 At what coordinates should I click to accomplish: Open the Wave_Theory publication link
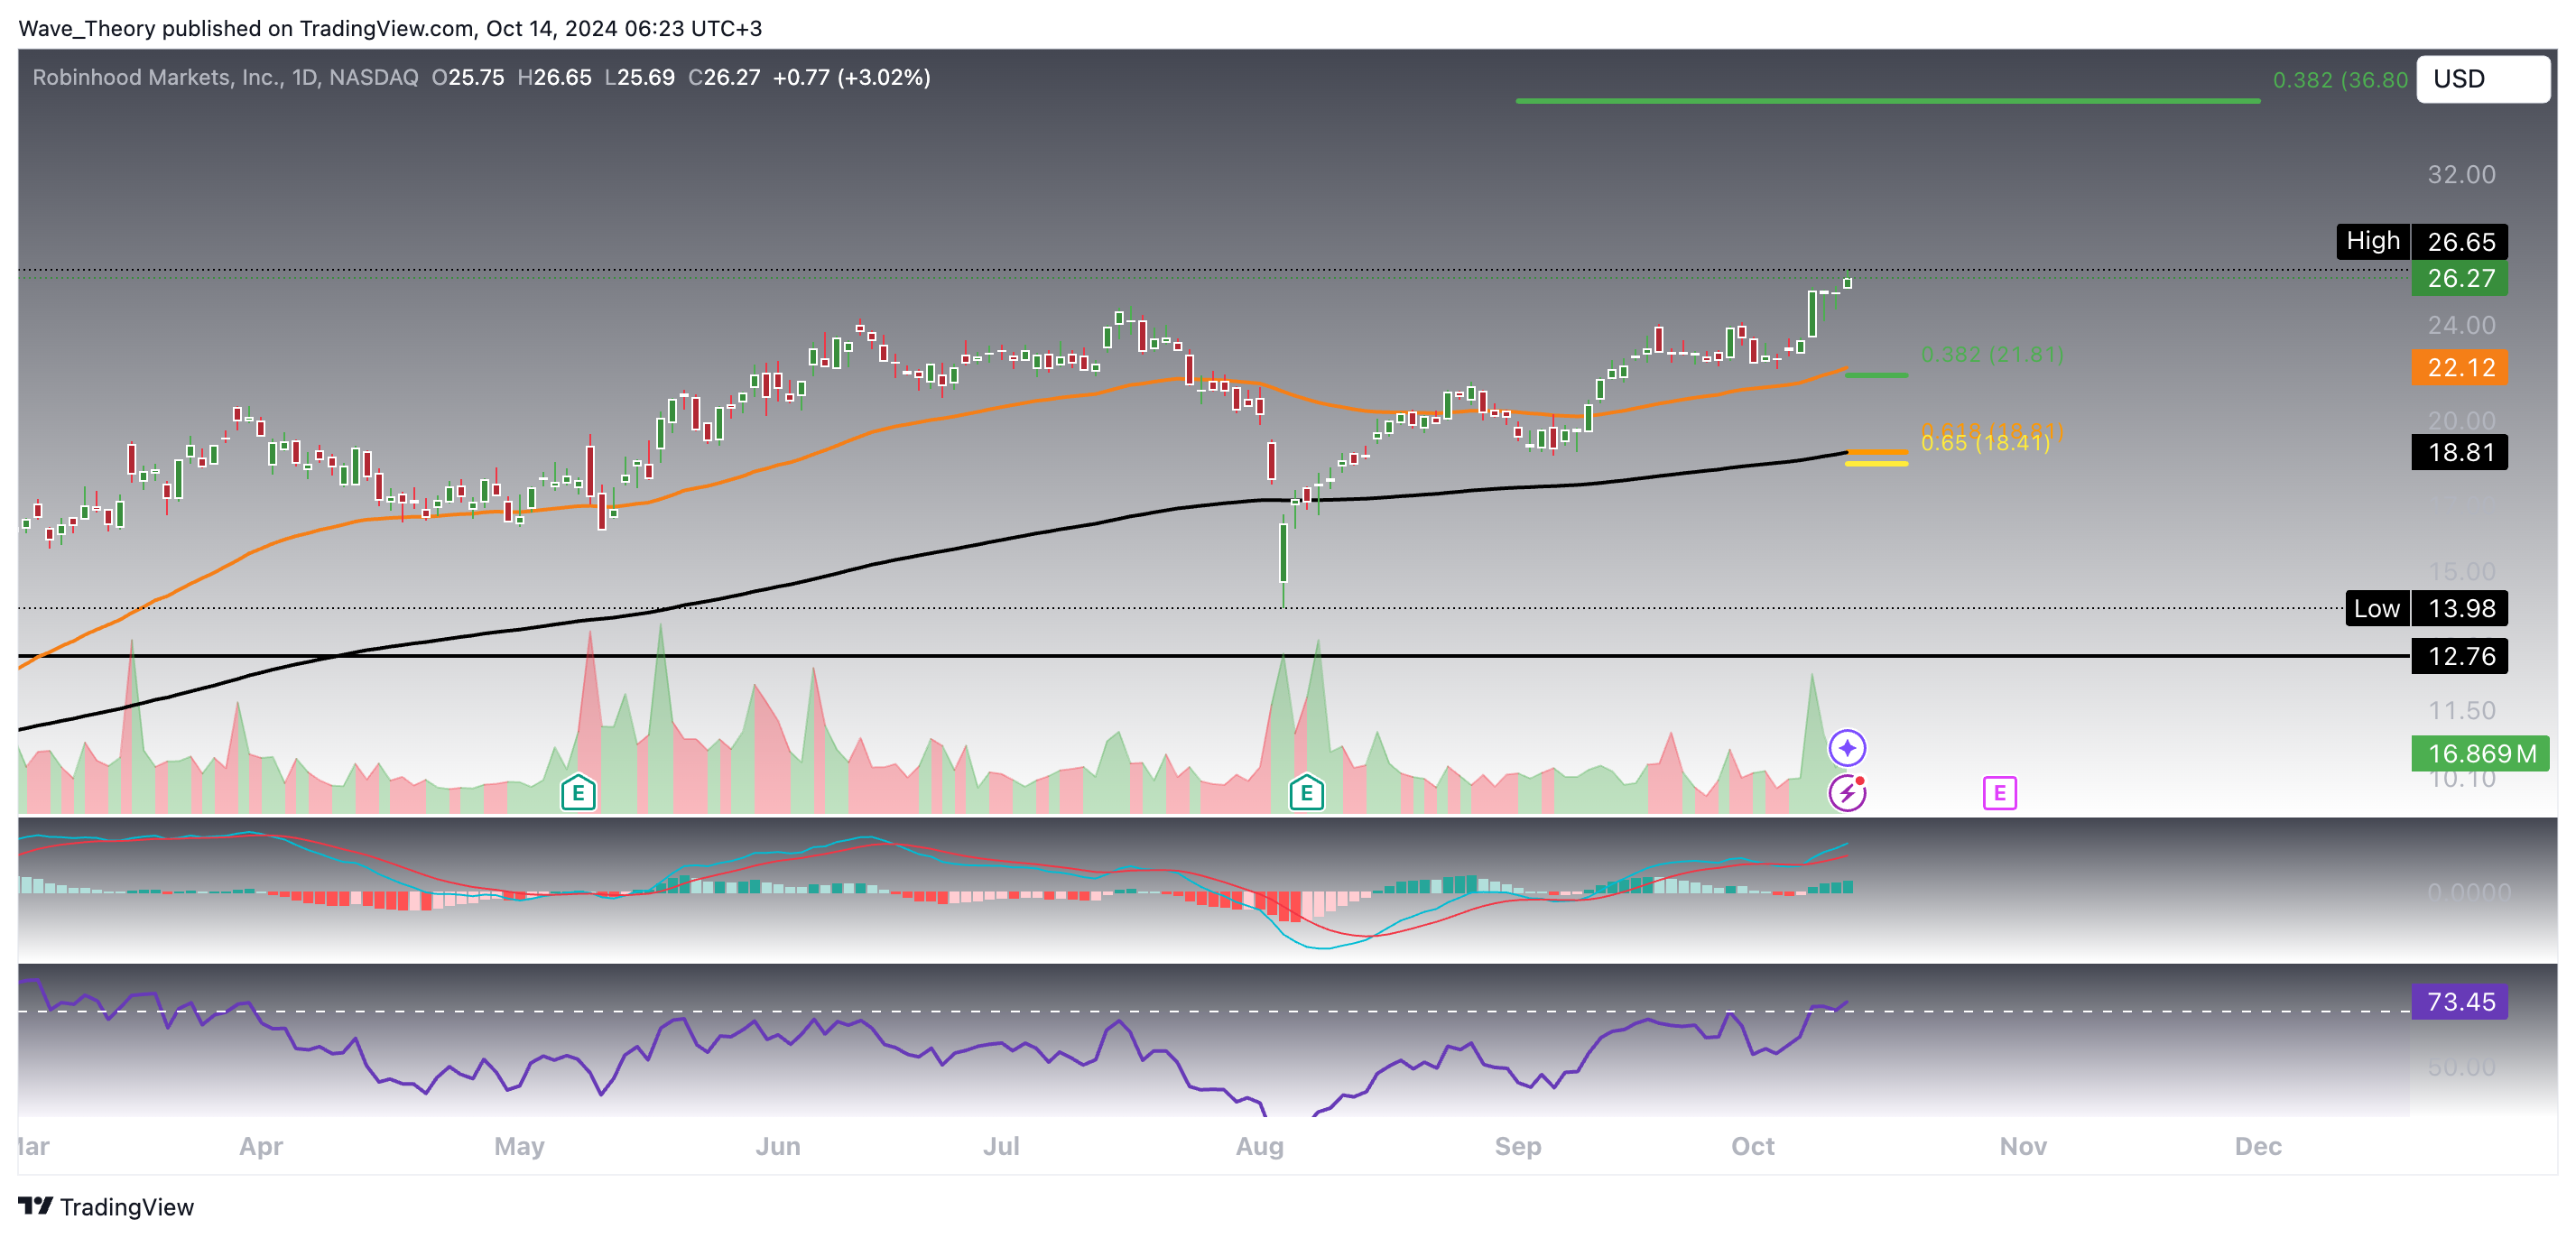pyautogui.click(x=88, y=29)
